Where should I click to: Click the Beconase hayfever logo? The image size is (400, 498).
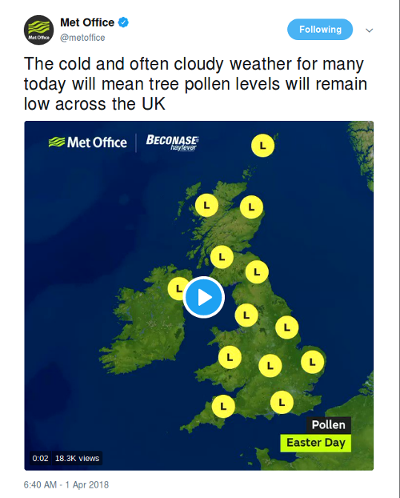coord(172,142)
